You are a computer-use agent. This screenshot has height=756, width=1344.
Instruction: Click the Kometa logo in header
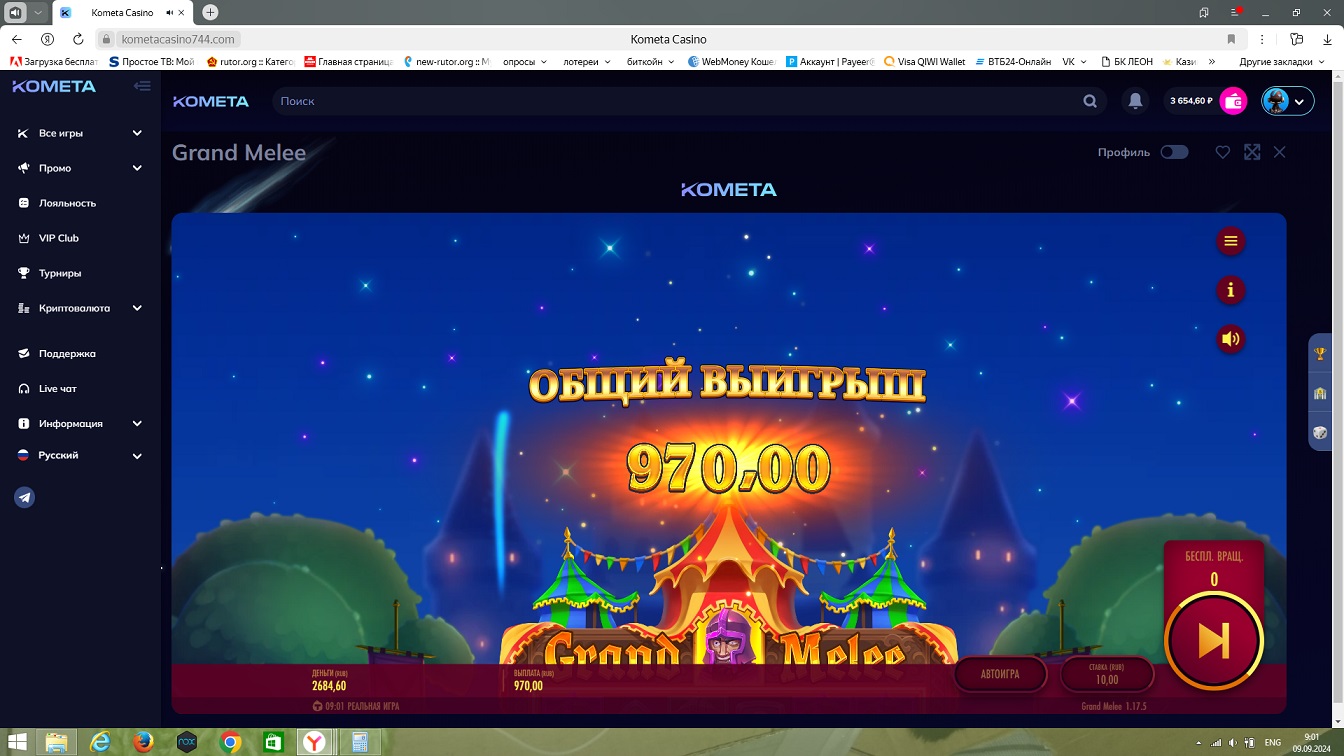pos(211,101)
